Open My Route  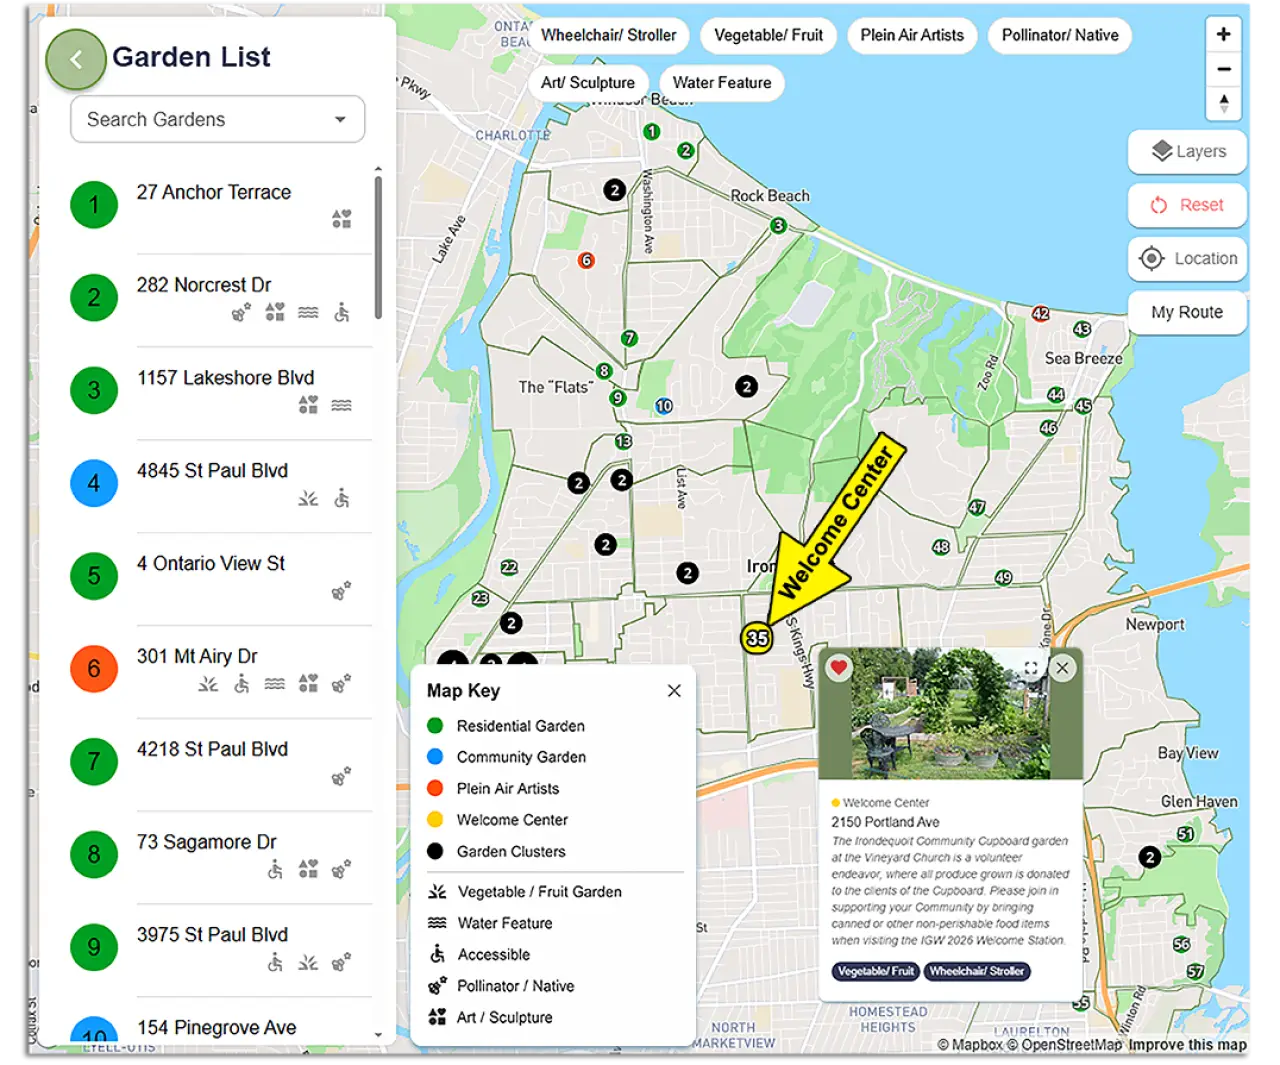click(1187, 312)
